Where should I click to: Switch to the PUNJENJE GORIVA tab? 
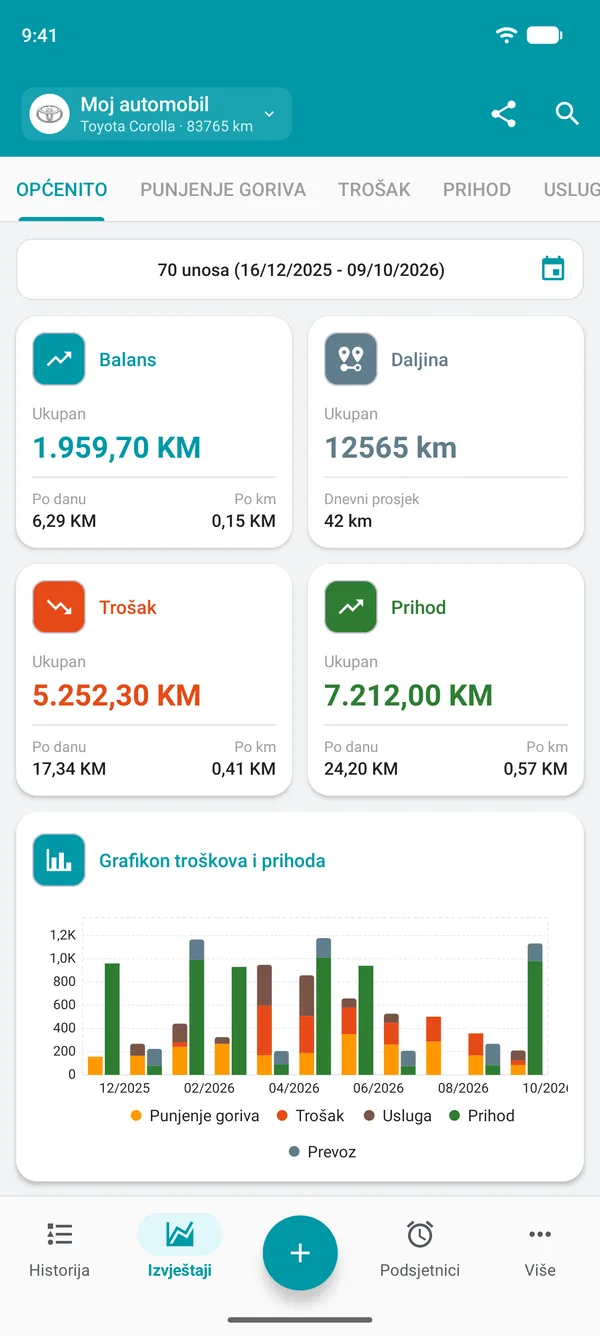(223, 189)
